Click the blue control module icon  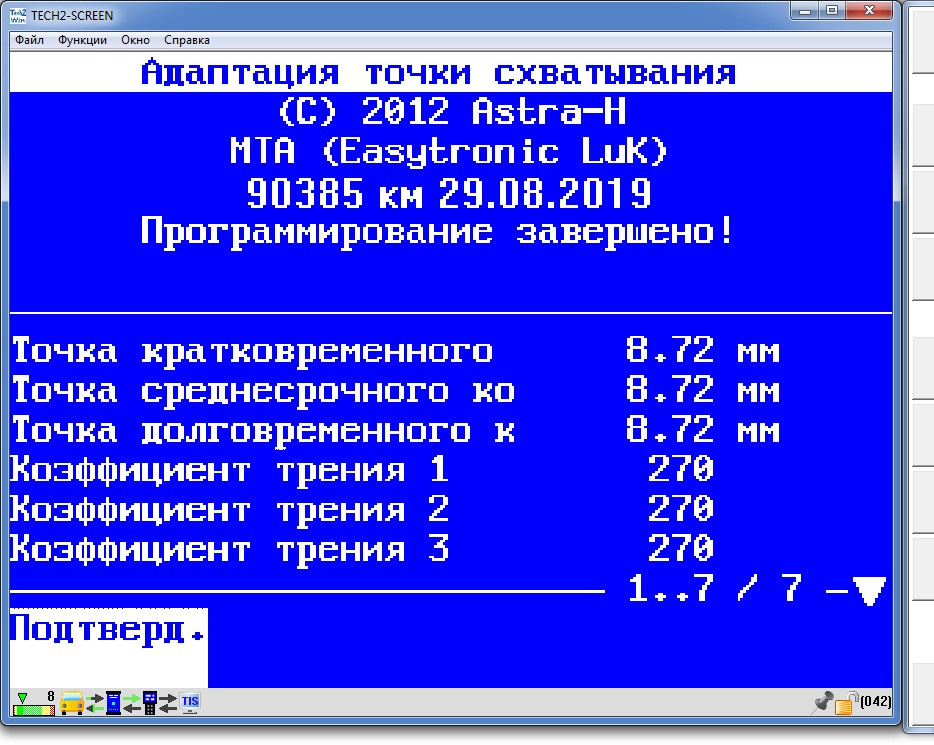(x=113, y=703)
